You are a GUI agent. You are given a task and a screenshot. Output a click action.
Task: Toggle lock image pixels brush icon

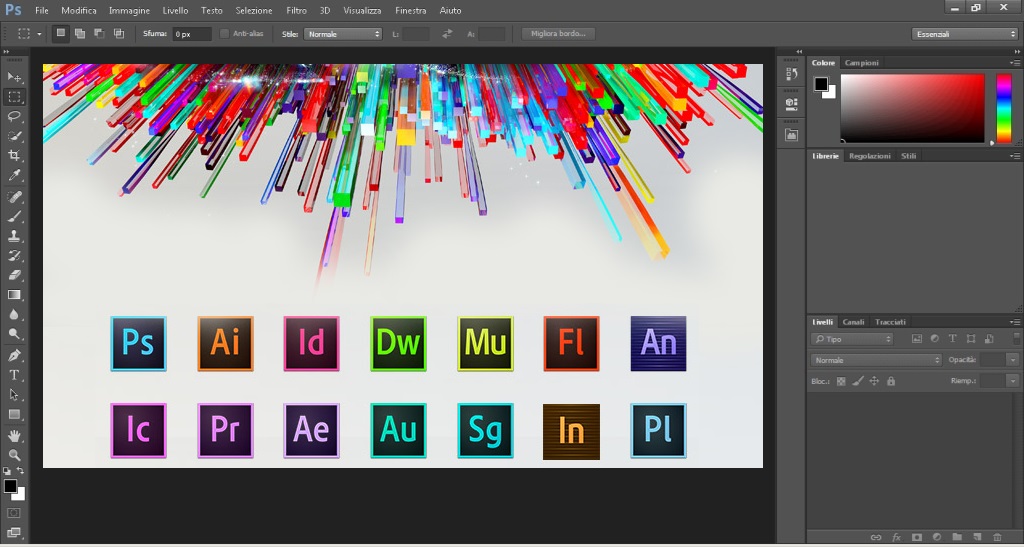pos(858,381)
